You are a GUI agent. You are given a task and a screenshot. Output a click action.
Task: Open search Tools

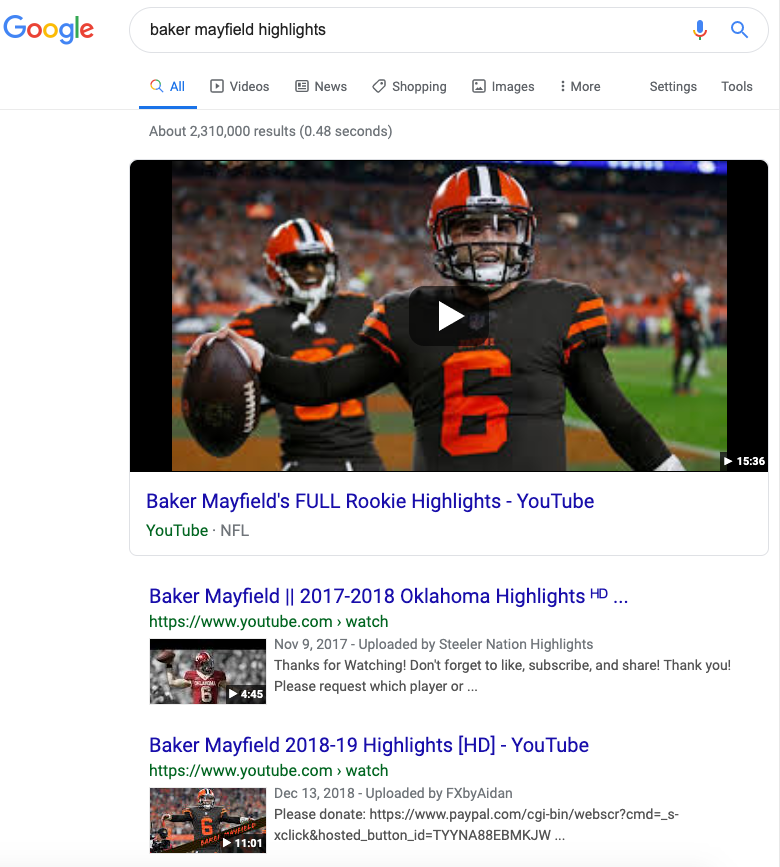[736, 87]
